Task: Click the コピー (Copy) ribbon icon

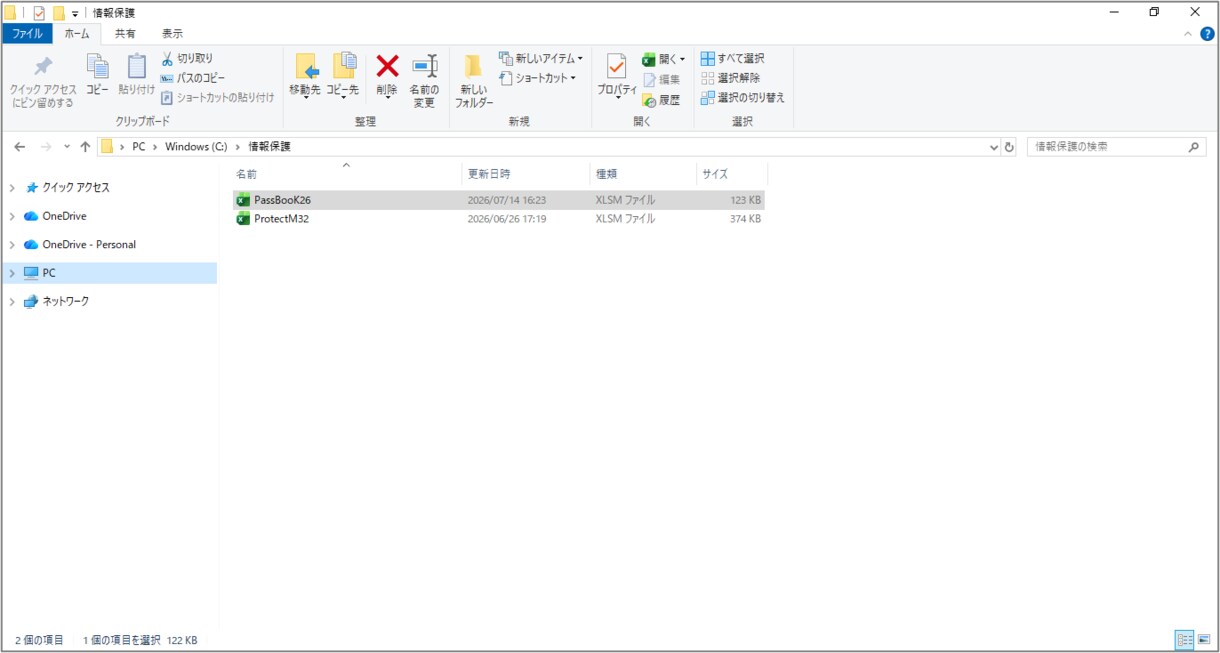Action: coord(97,75)
